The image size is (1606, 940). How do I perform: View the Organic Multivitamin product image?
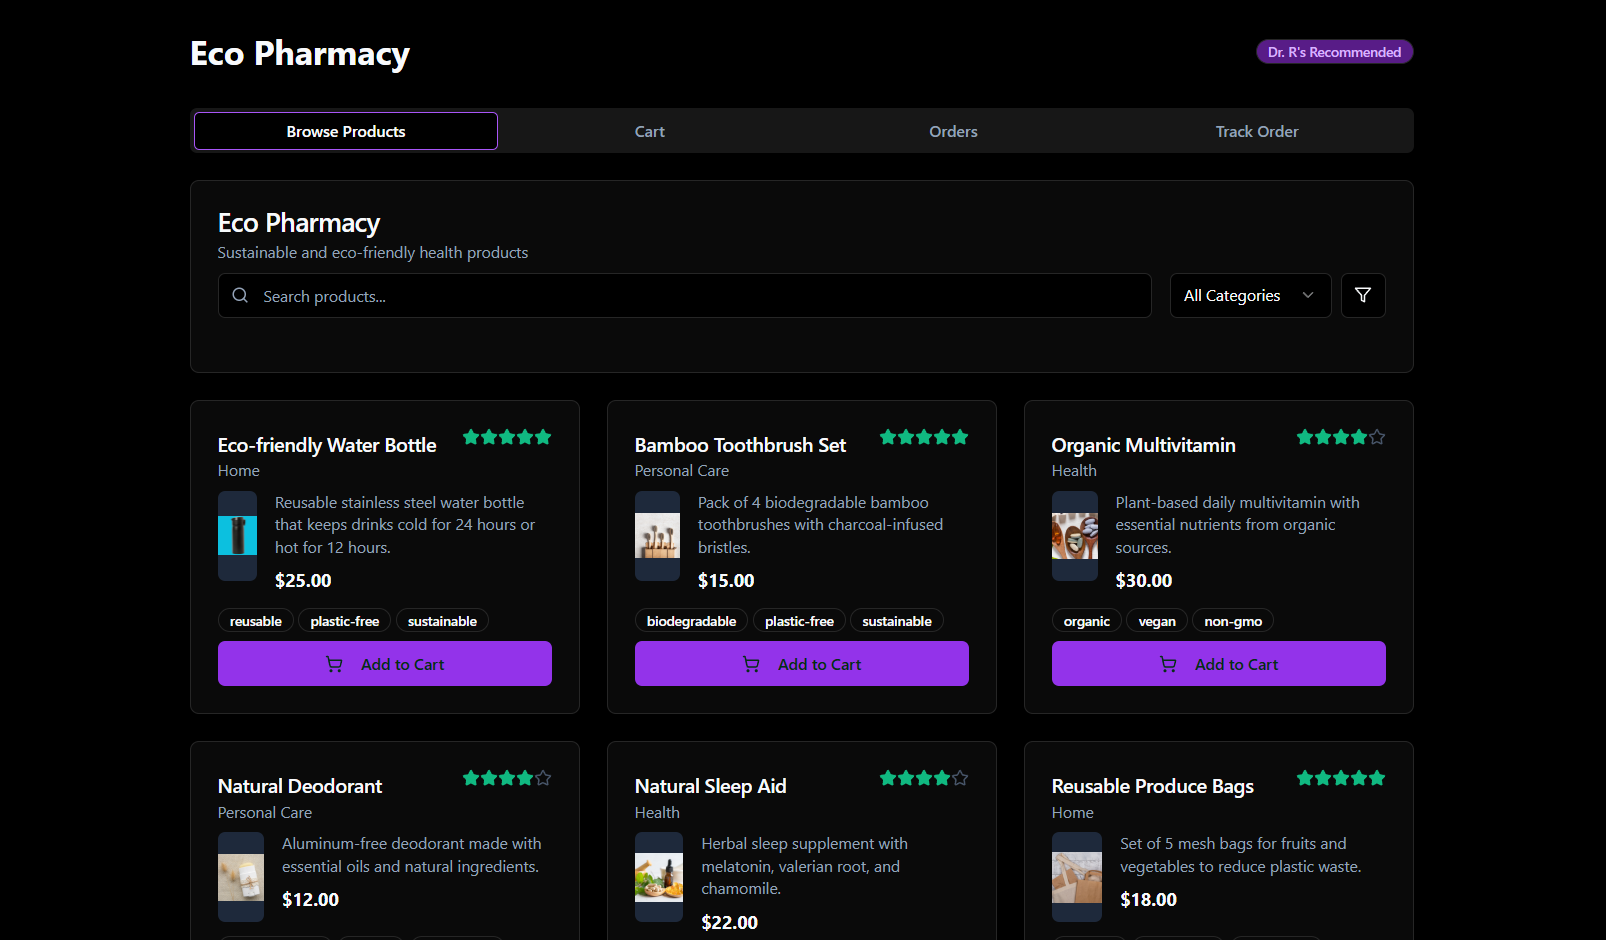(1075, 536)
